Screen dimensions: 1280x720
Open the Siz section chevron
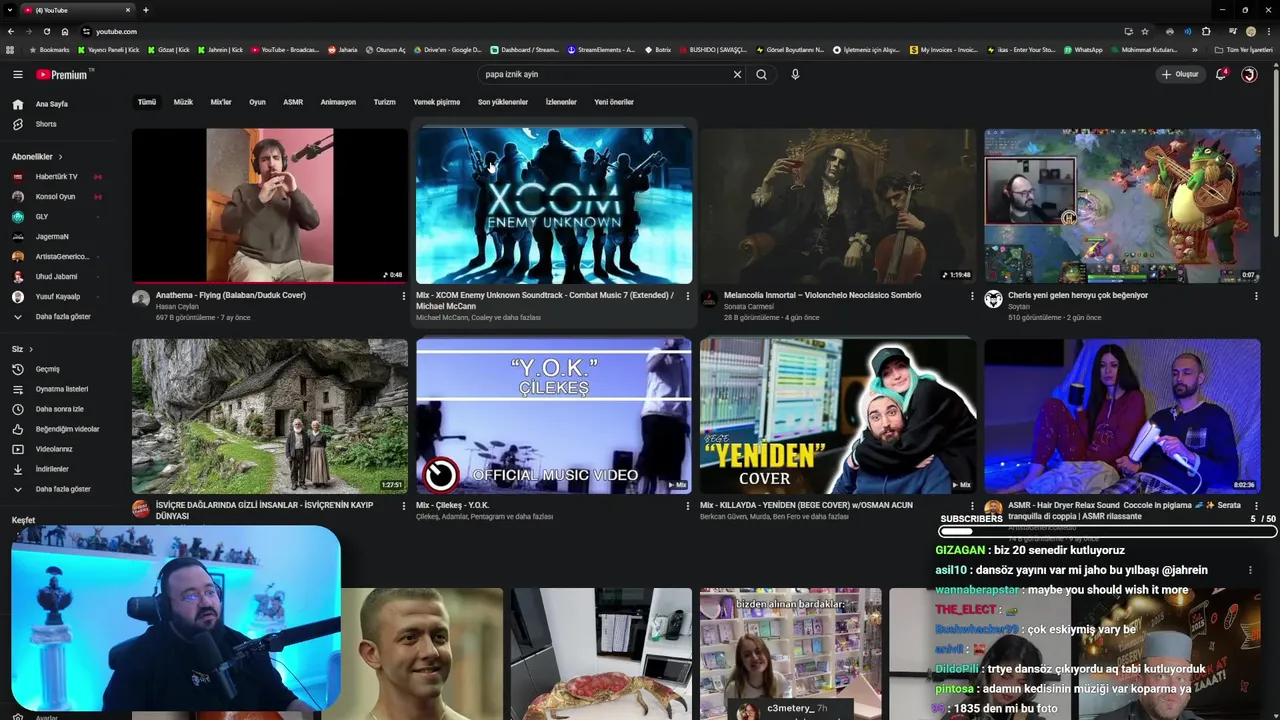click(31, 349)
